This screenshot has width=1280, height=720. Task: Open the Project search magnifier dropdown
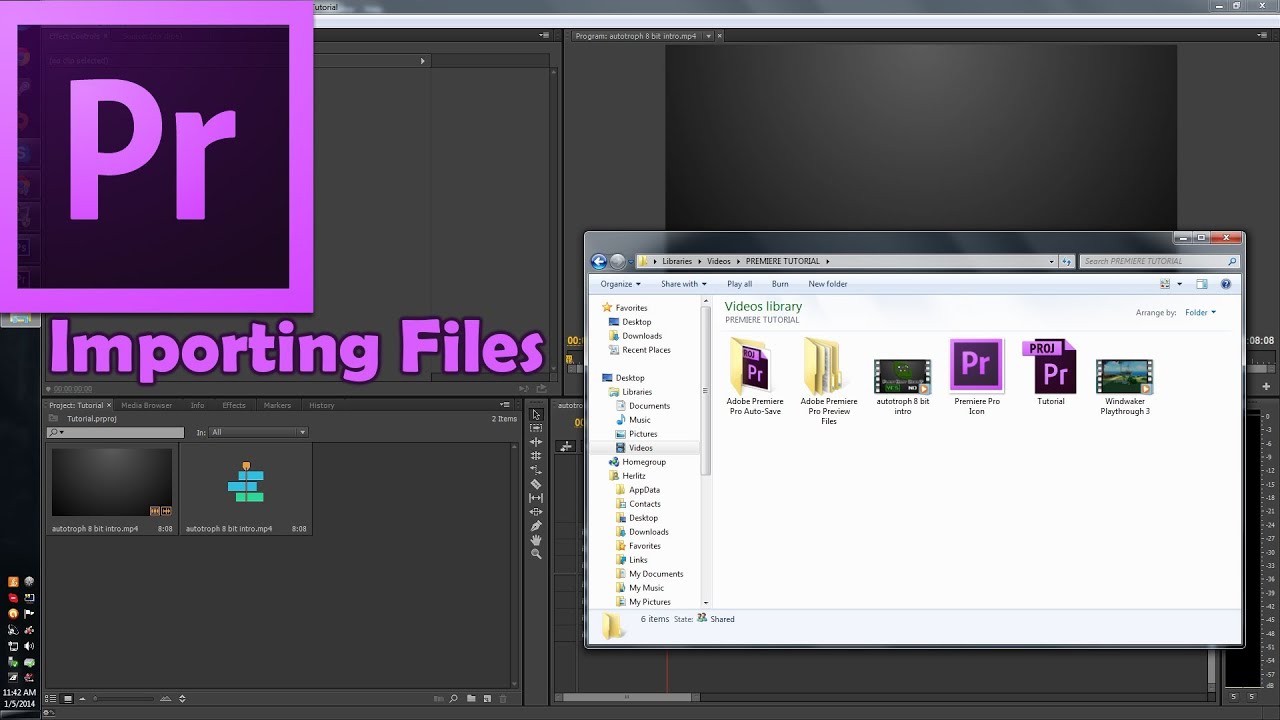(56, 432)
